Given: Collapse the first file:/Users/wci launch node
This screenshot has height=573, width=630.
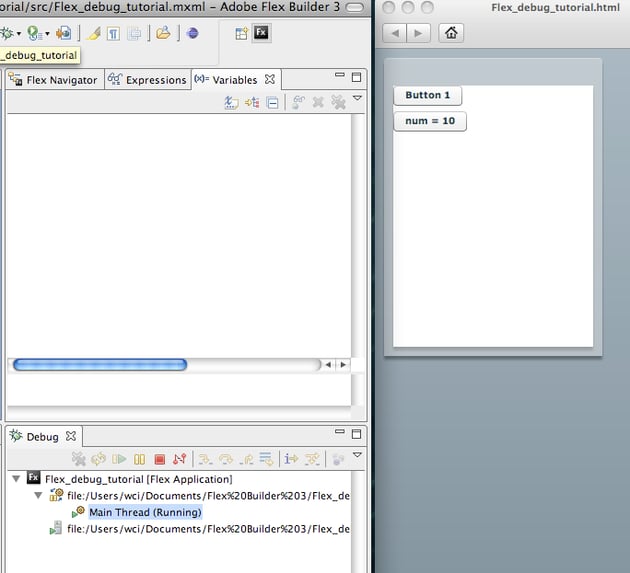Looking at the screenshot, I should coord(38,495).
